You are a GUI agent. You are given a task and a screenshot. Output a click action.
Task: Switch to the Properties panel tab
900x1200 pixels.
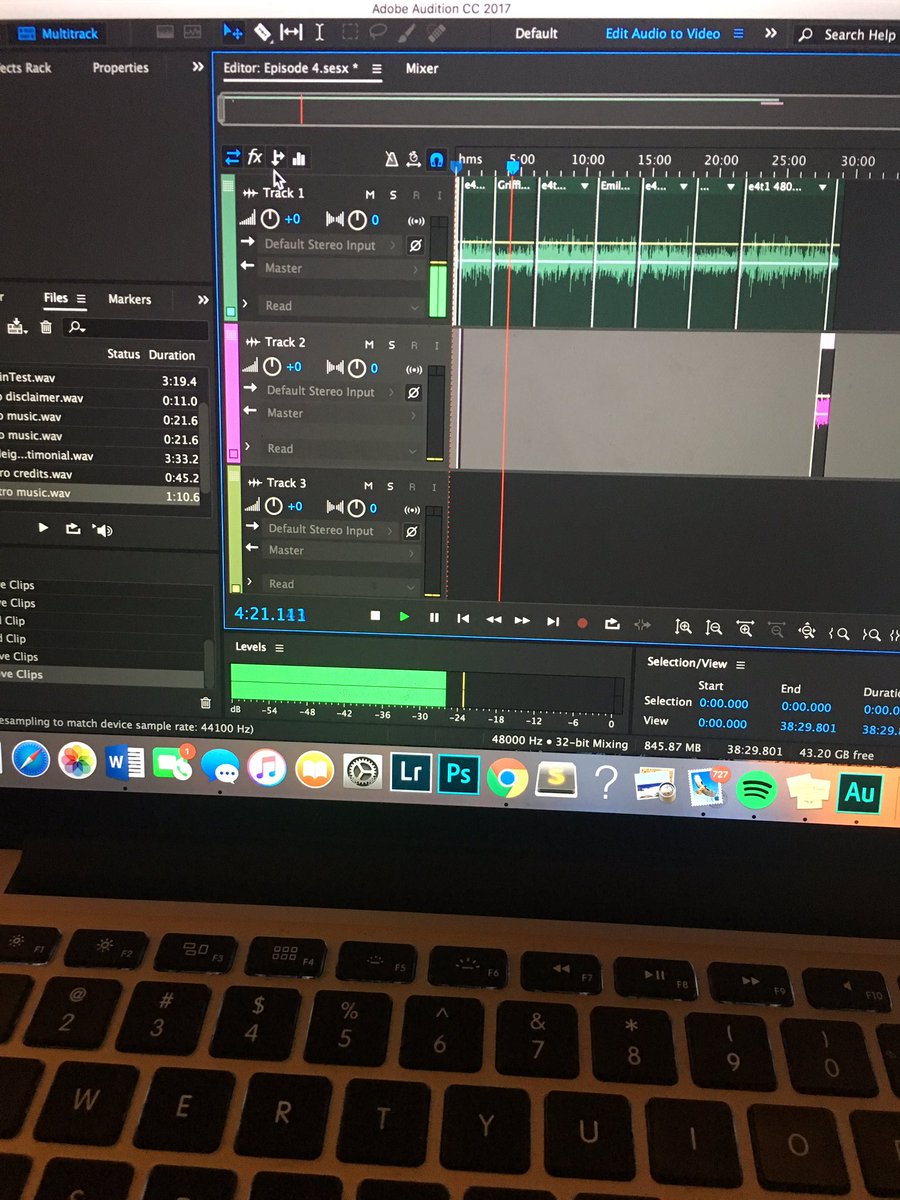(x=120, y=68)
